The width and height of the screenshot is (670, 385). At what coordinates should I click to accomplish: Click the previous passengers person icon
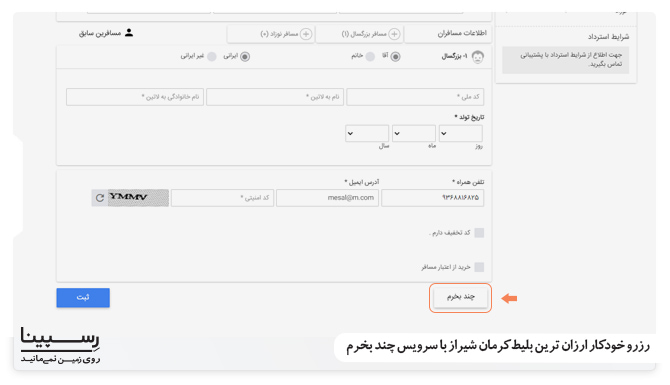(129, 33)
